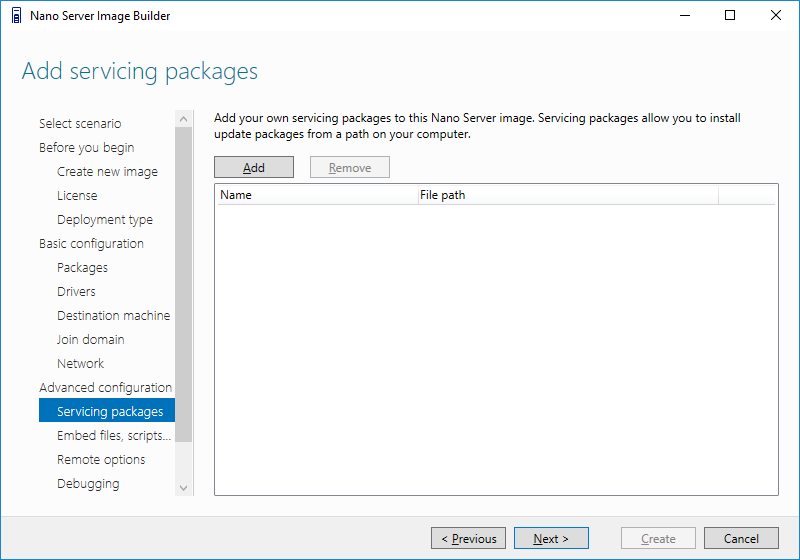Jump to Deployment type step
Screen dimensions: 800x560
tap(105, 219)
